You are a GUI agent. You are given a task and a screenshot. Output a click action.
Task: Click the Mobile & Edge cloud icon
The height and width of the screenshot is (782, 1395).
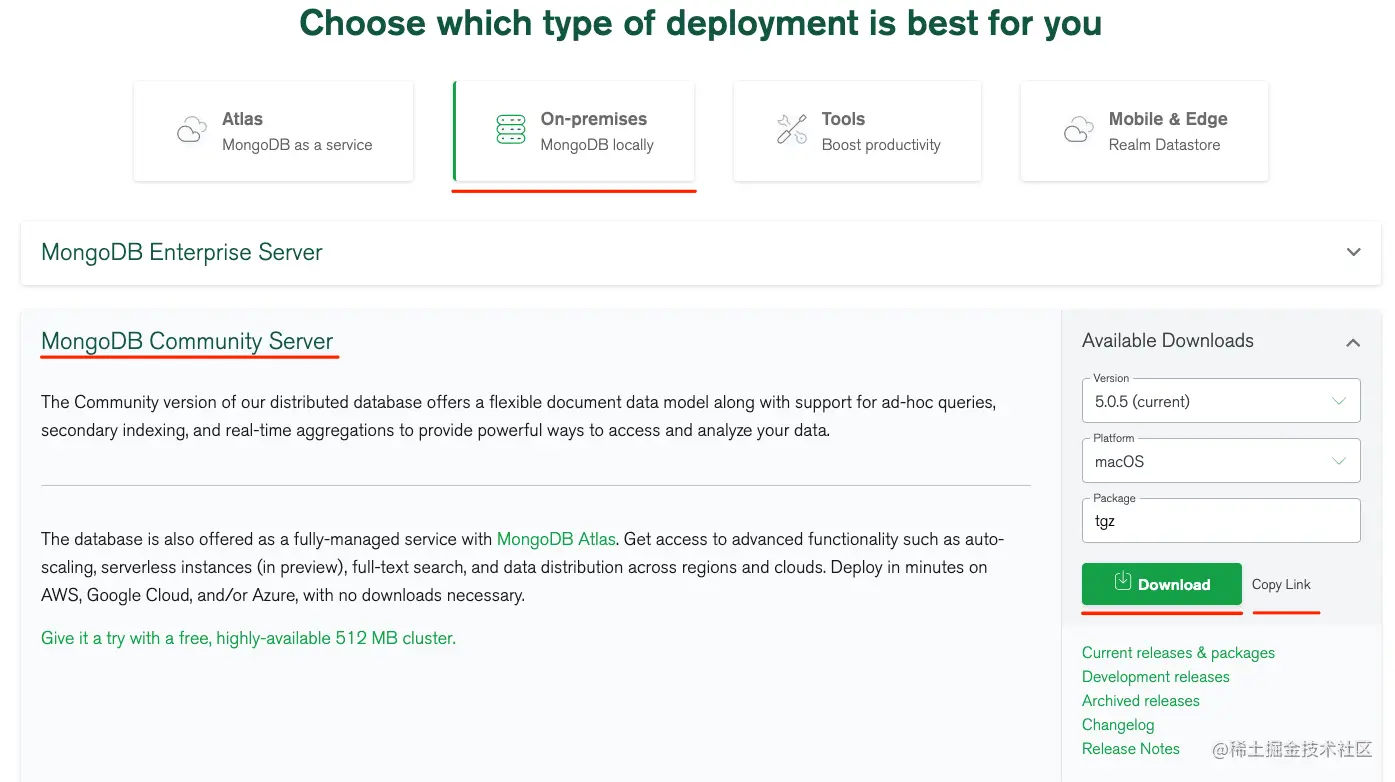tap(1078, 131)
